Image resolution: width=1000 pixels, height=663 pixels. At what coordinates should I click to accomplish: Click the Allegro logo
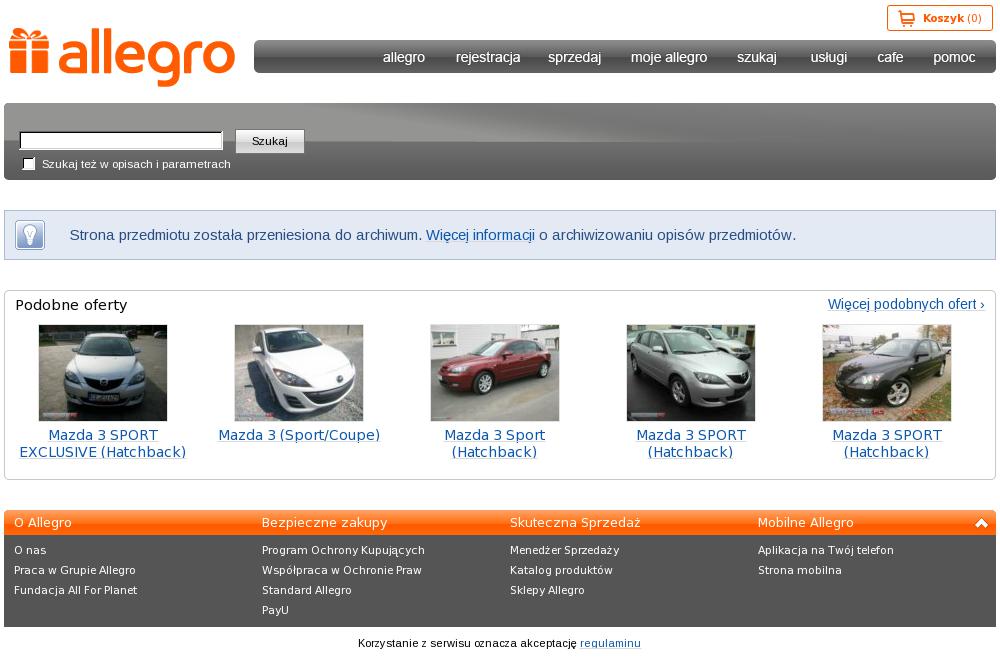point(122,57)
